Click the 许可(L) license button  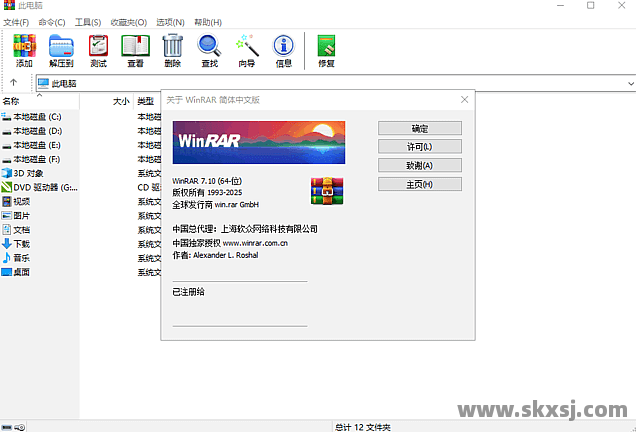(x=419, y=147)
